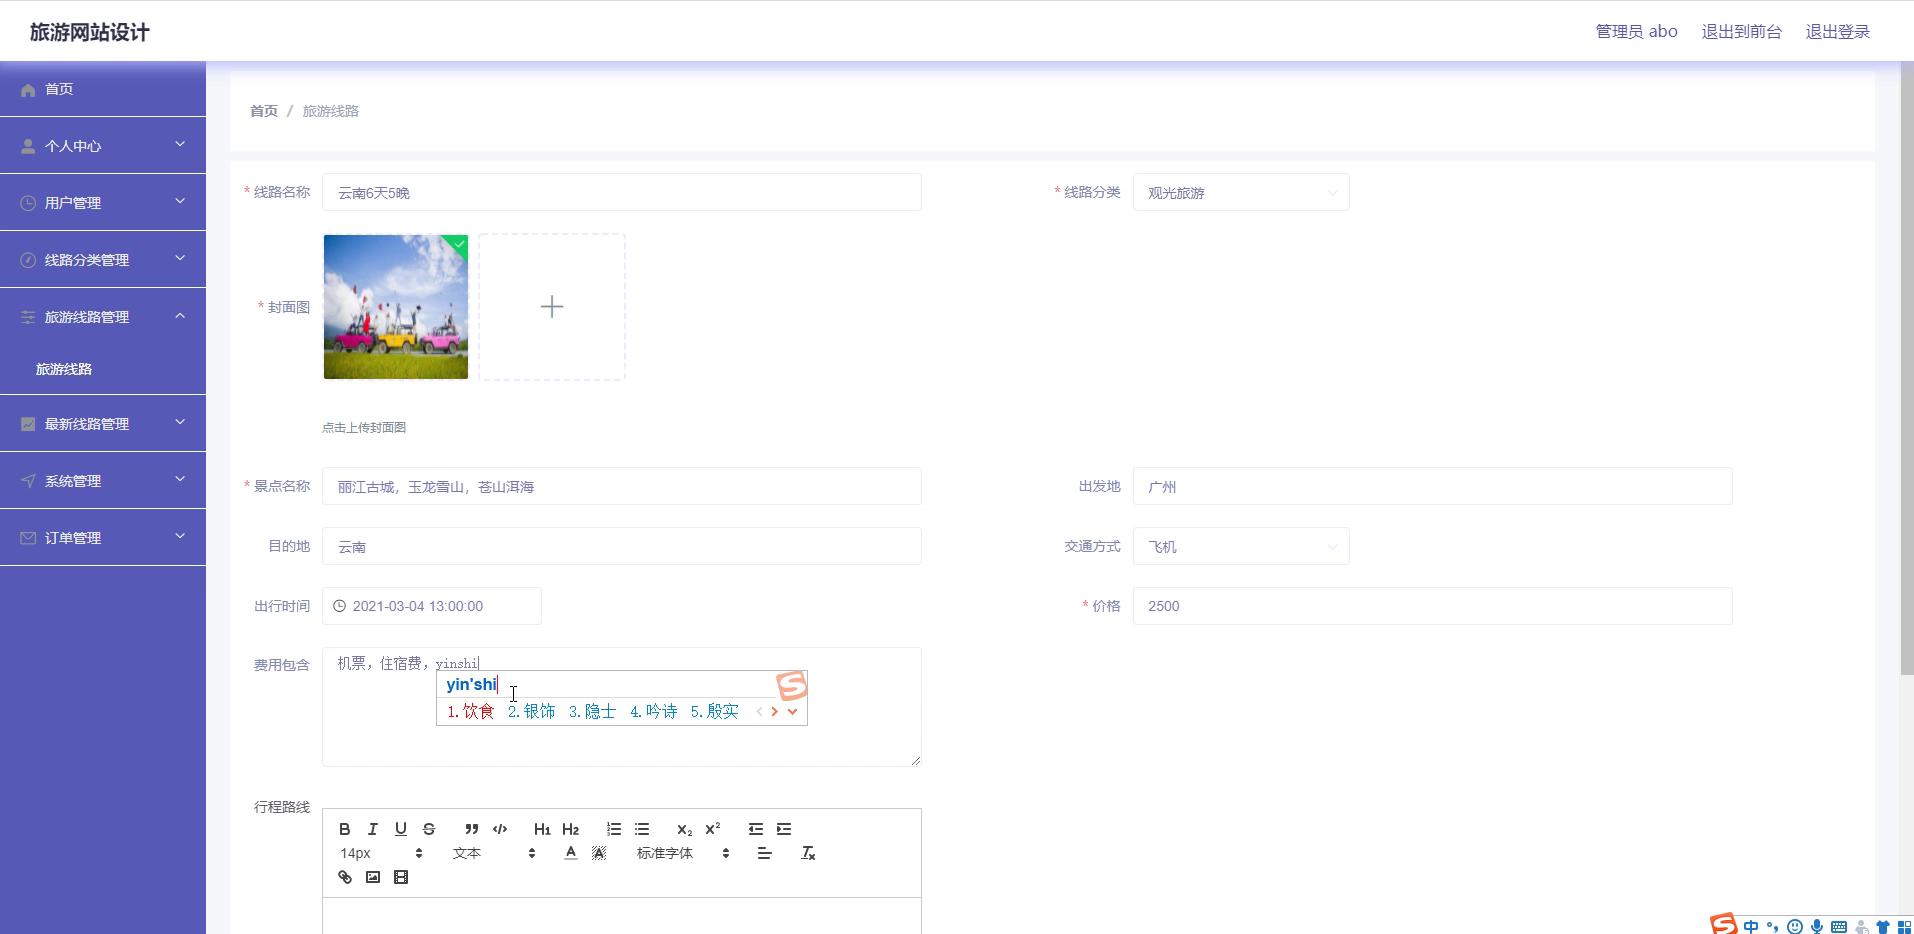Apply subscript formatting
The width and height of the screenshot is (1914, 934).
684,829
